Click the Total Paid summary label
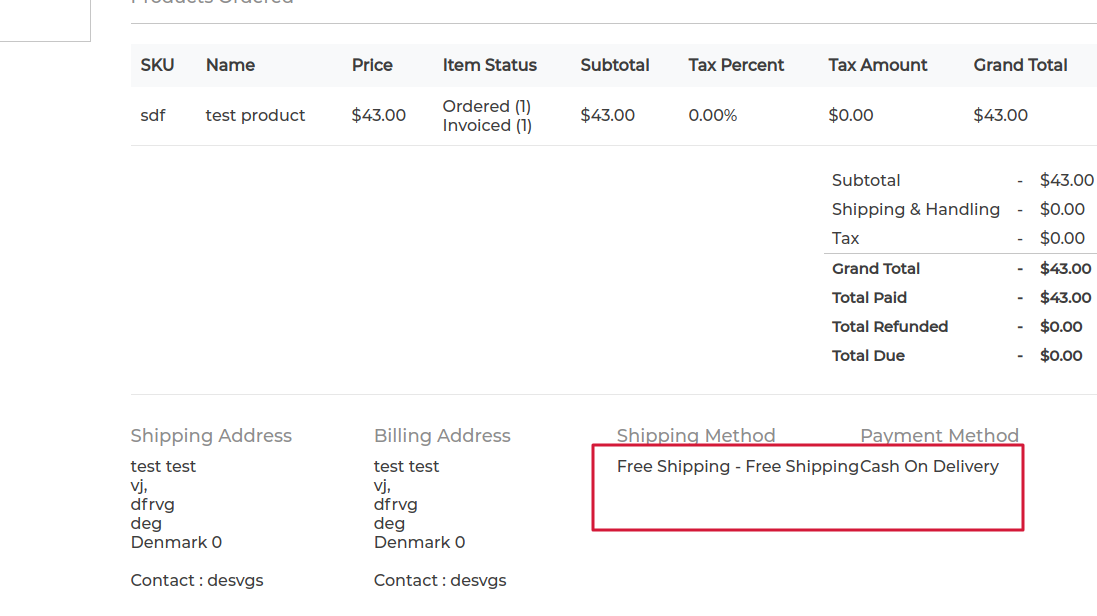The height and width of the screenshot is (616, 1097). pos(869,298)
